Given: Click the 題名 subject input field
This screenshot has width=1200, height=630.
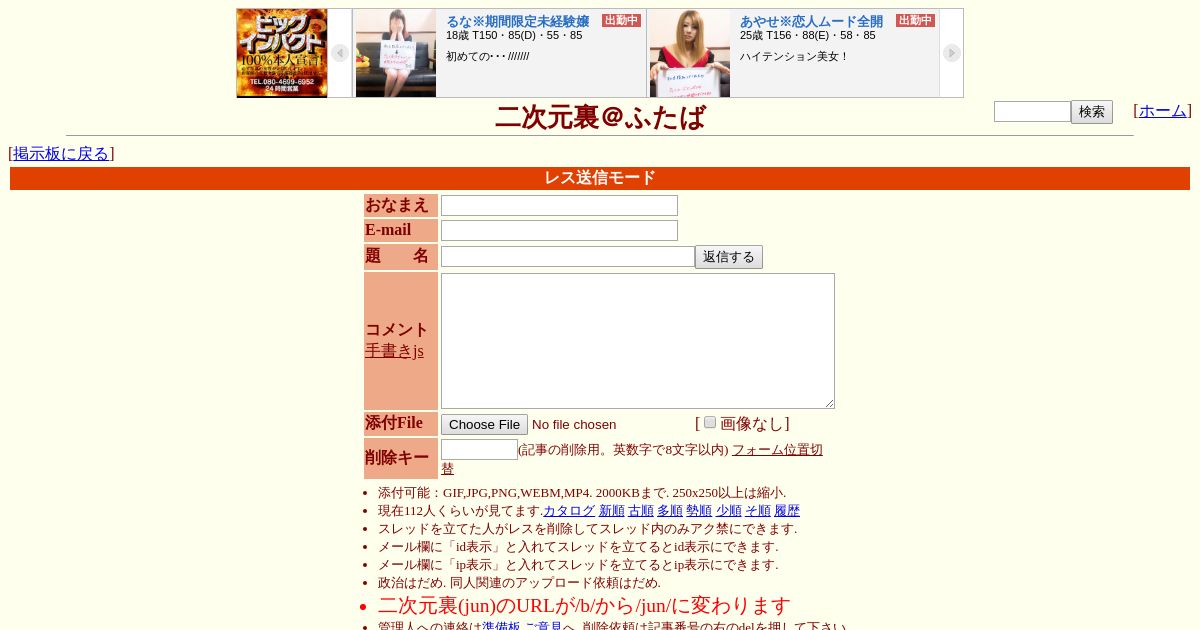Looking at the screenshot, I should point(568,256).
